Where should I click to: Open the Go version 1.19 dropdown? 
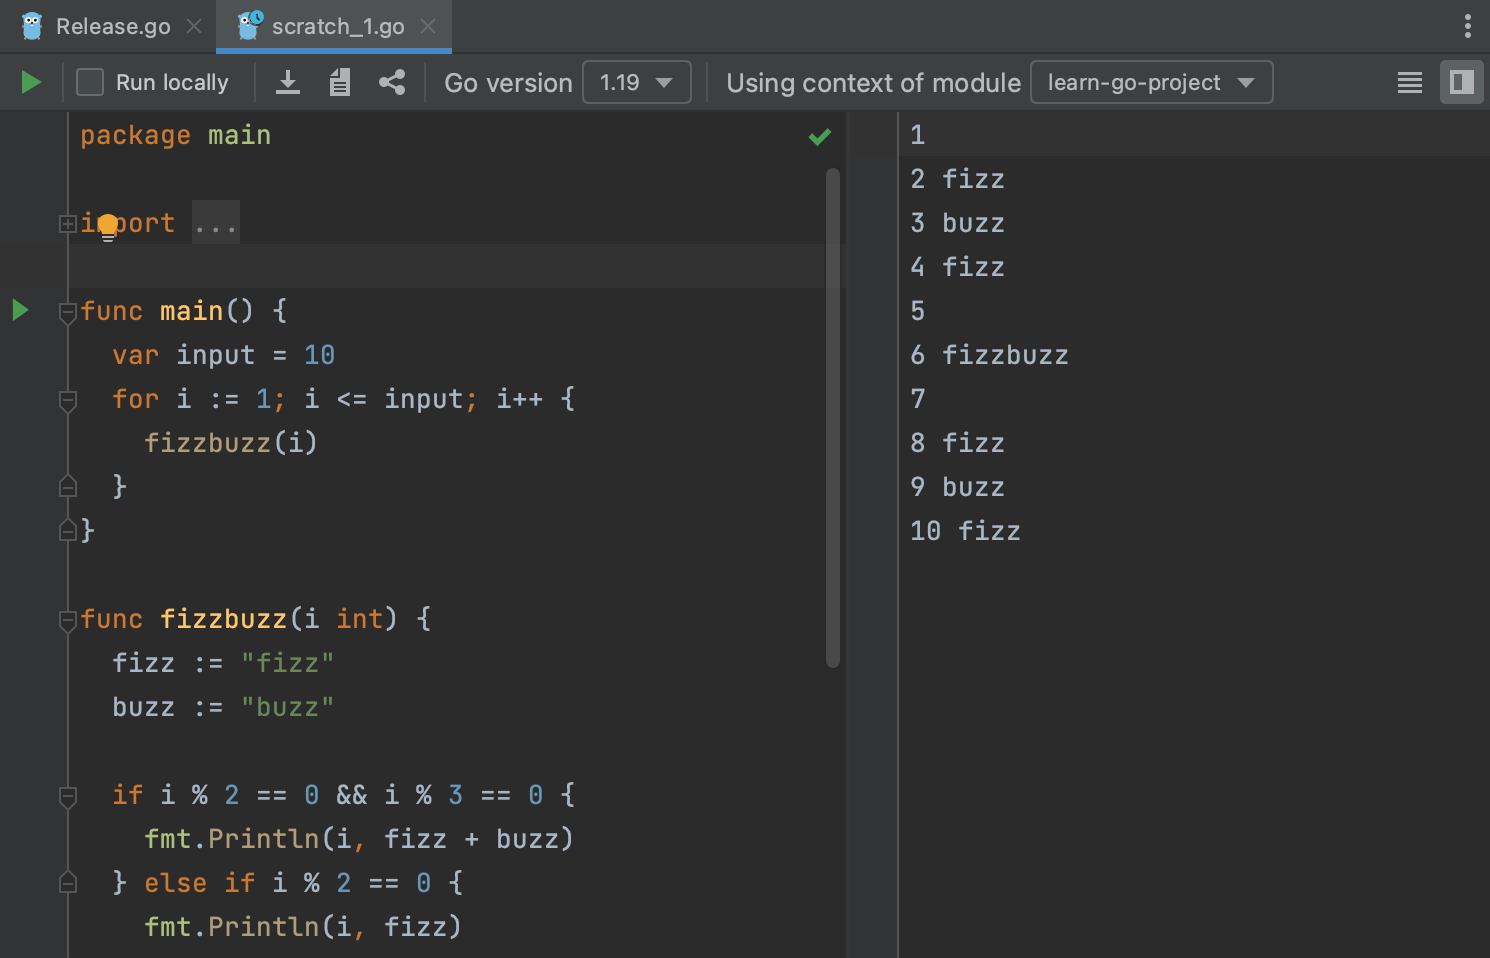637,82
